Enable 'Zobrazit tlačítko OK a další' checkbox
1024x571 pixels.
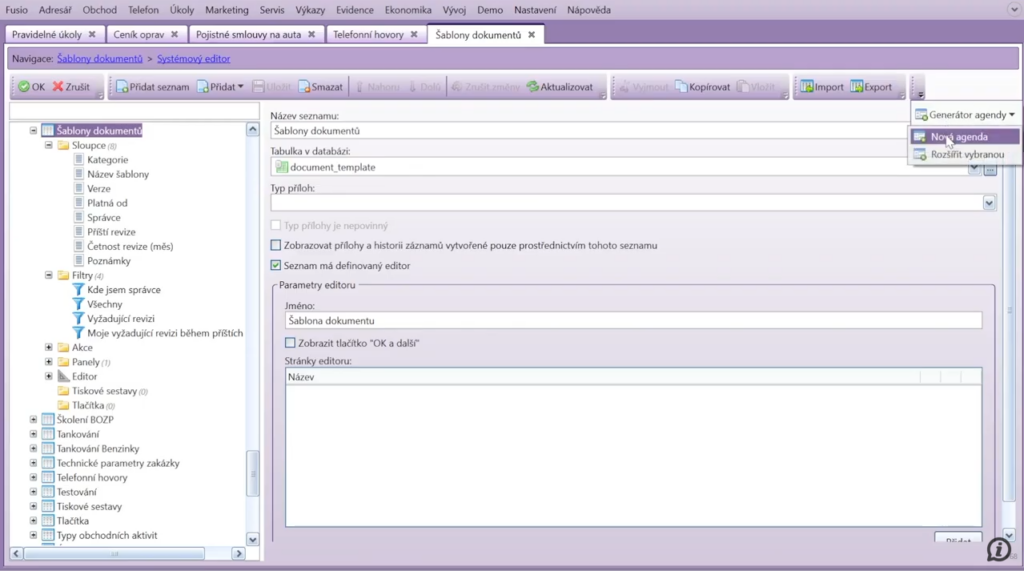(x=290, y=343)
